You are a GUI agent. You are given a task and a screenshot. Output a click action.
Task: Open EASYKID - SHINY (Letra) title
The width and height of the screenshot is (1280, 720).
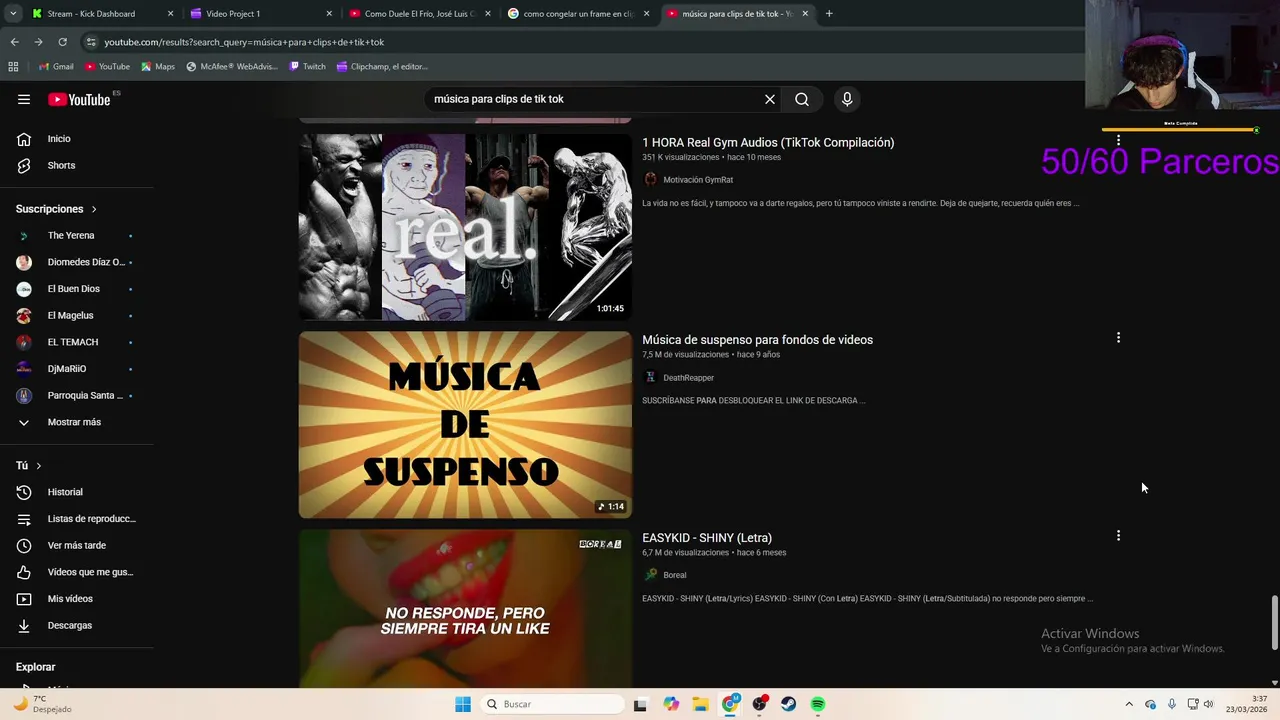point(707,538)
